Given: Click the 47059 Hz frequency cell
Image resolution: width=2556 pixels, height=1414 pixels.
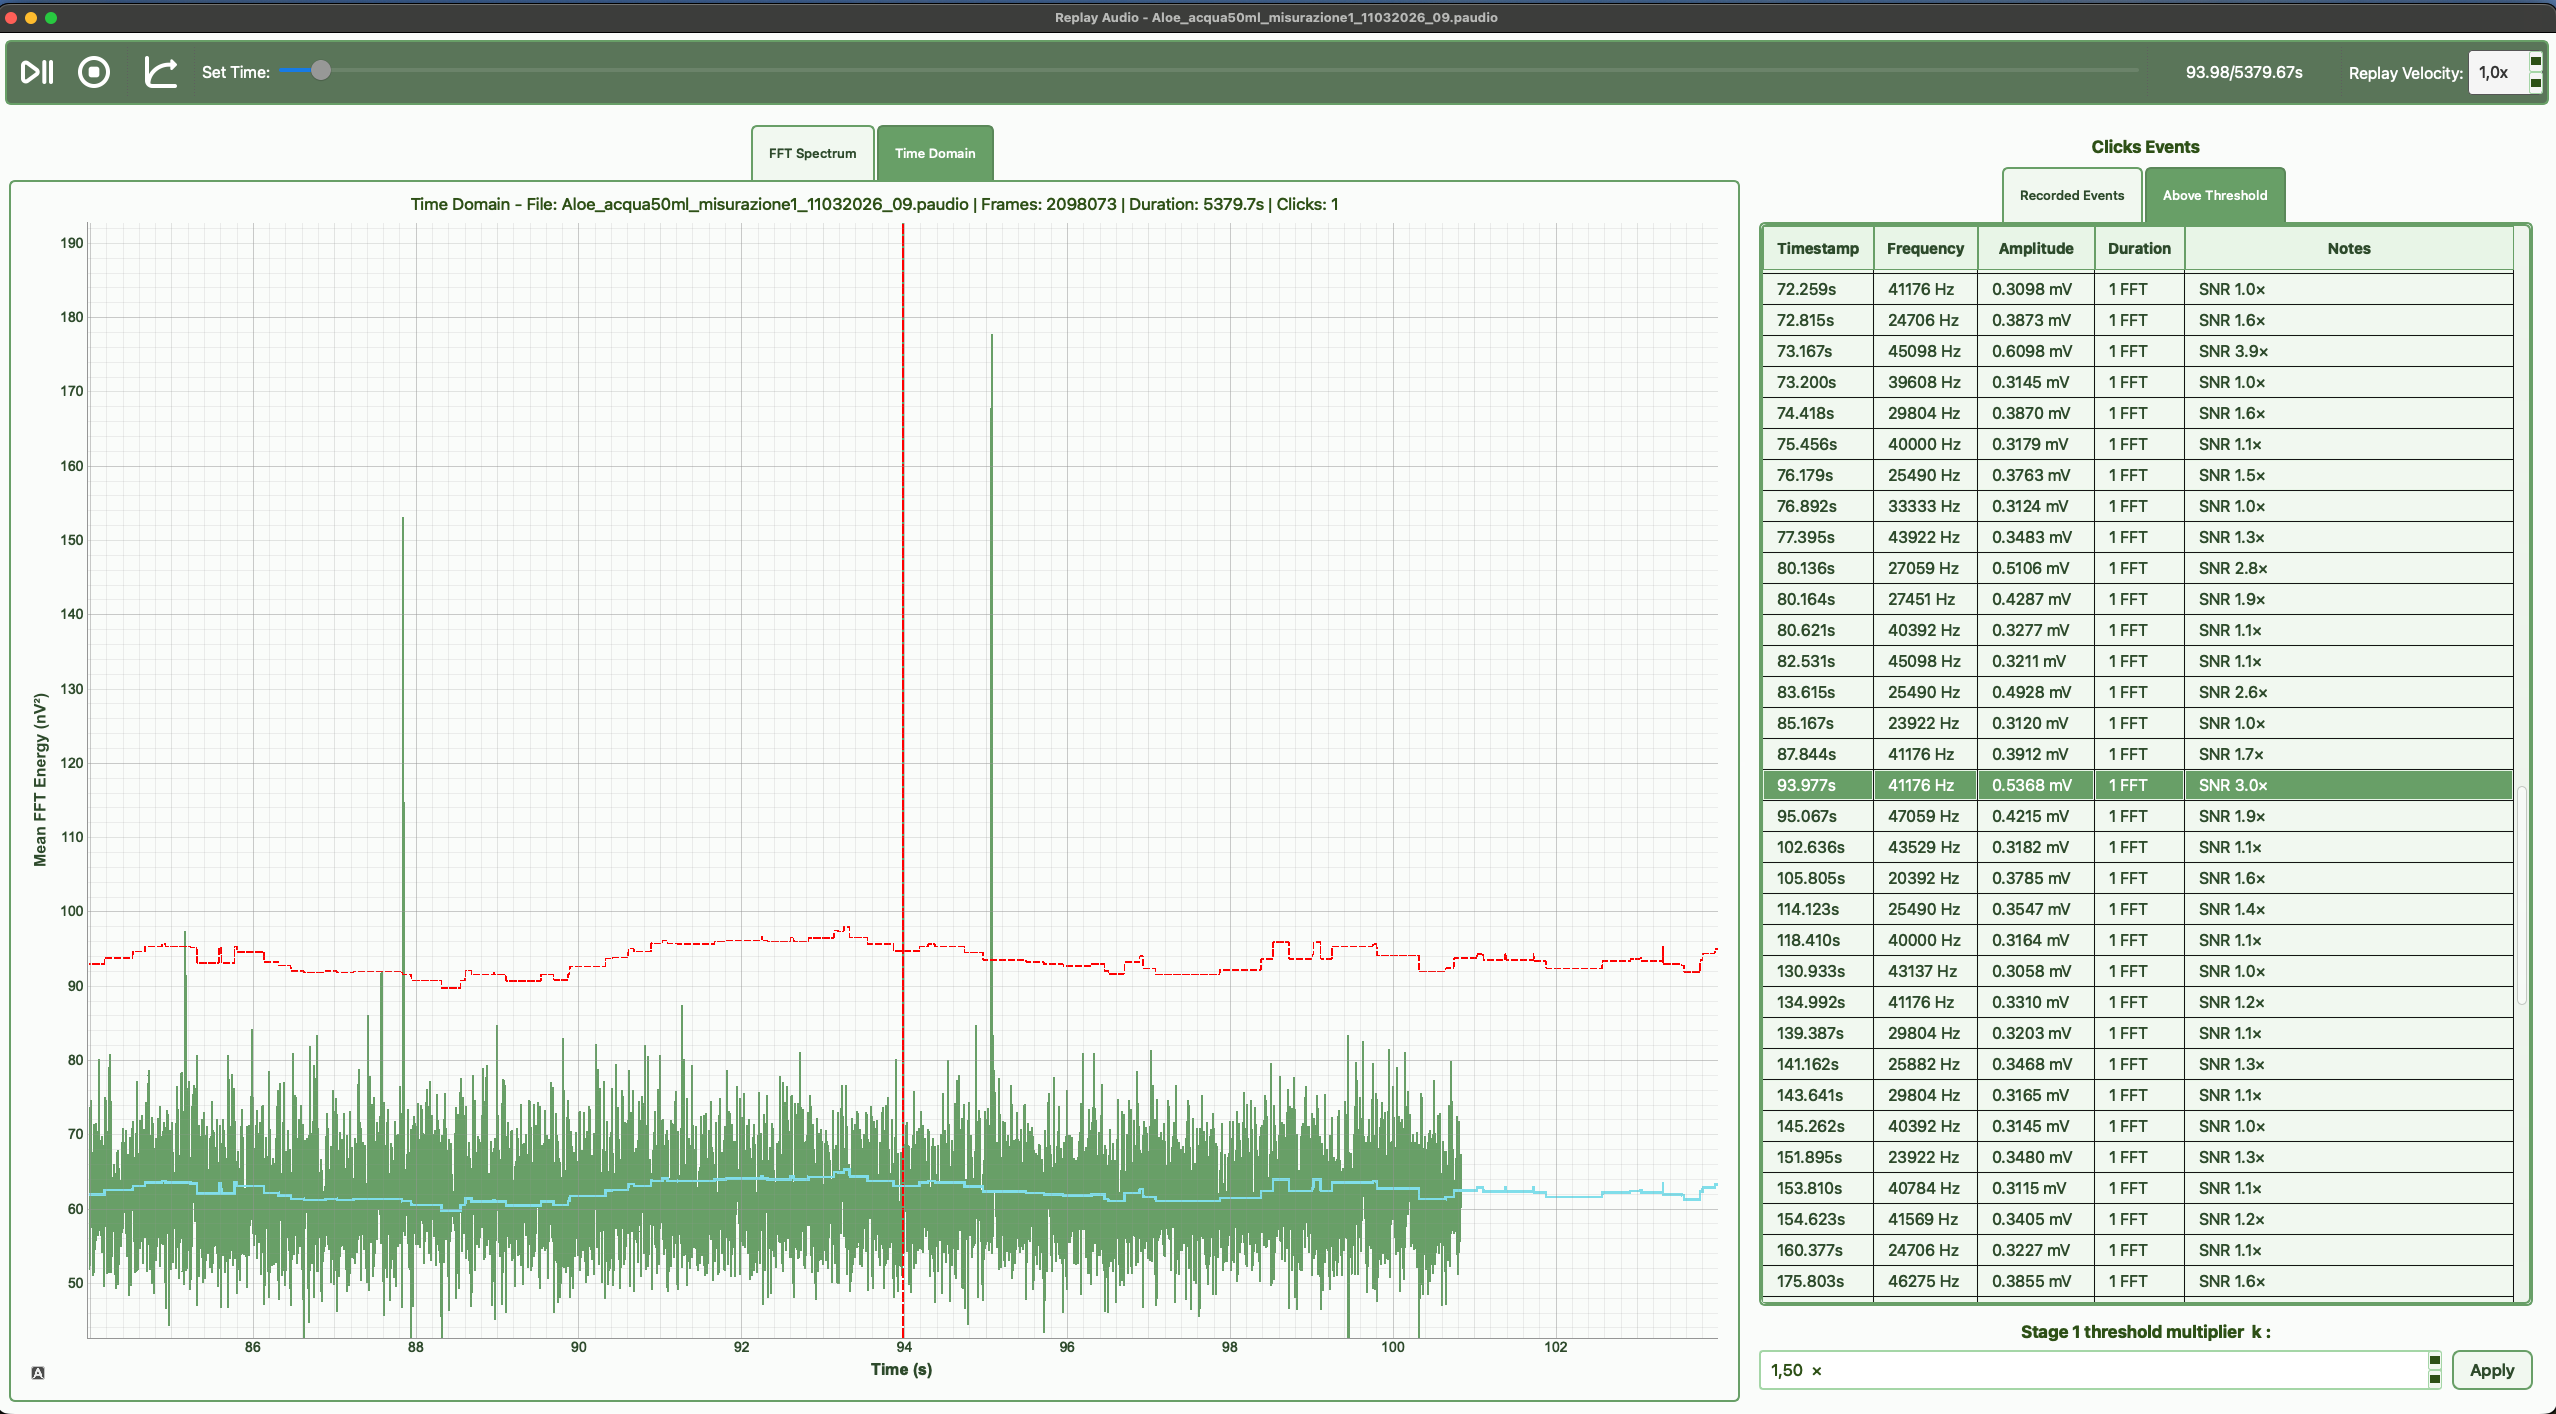Looking at the screenshot, I should pos(1925,816).
